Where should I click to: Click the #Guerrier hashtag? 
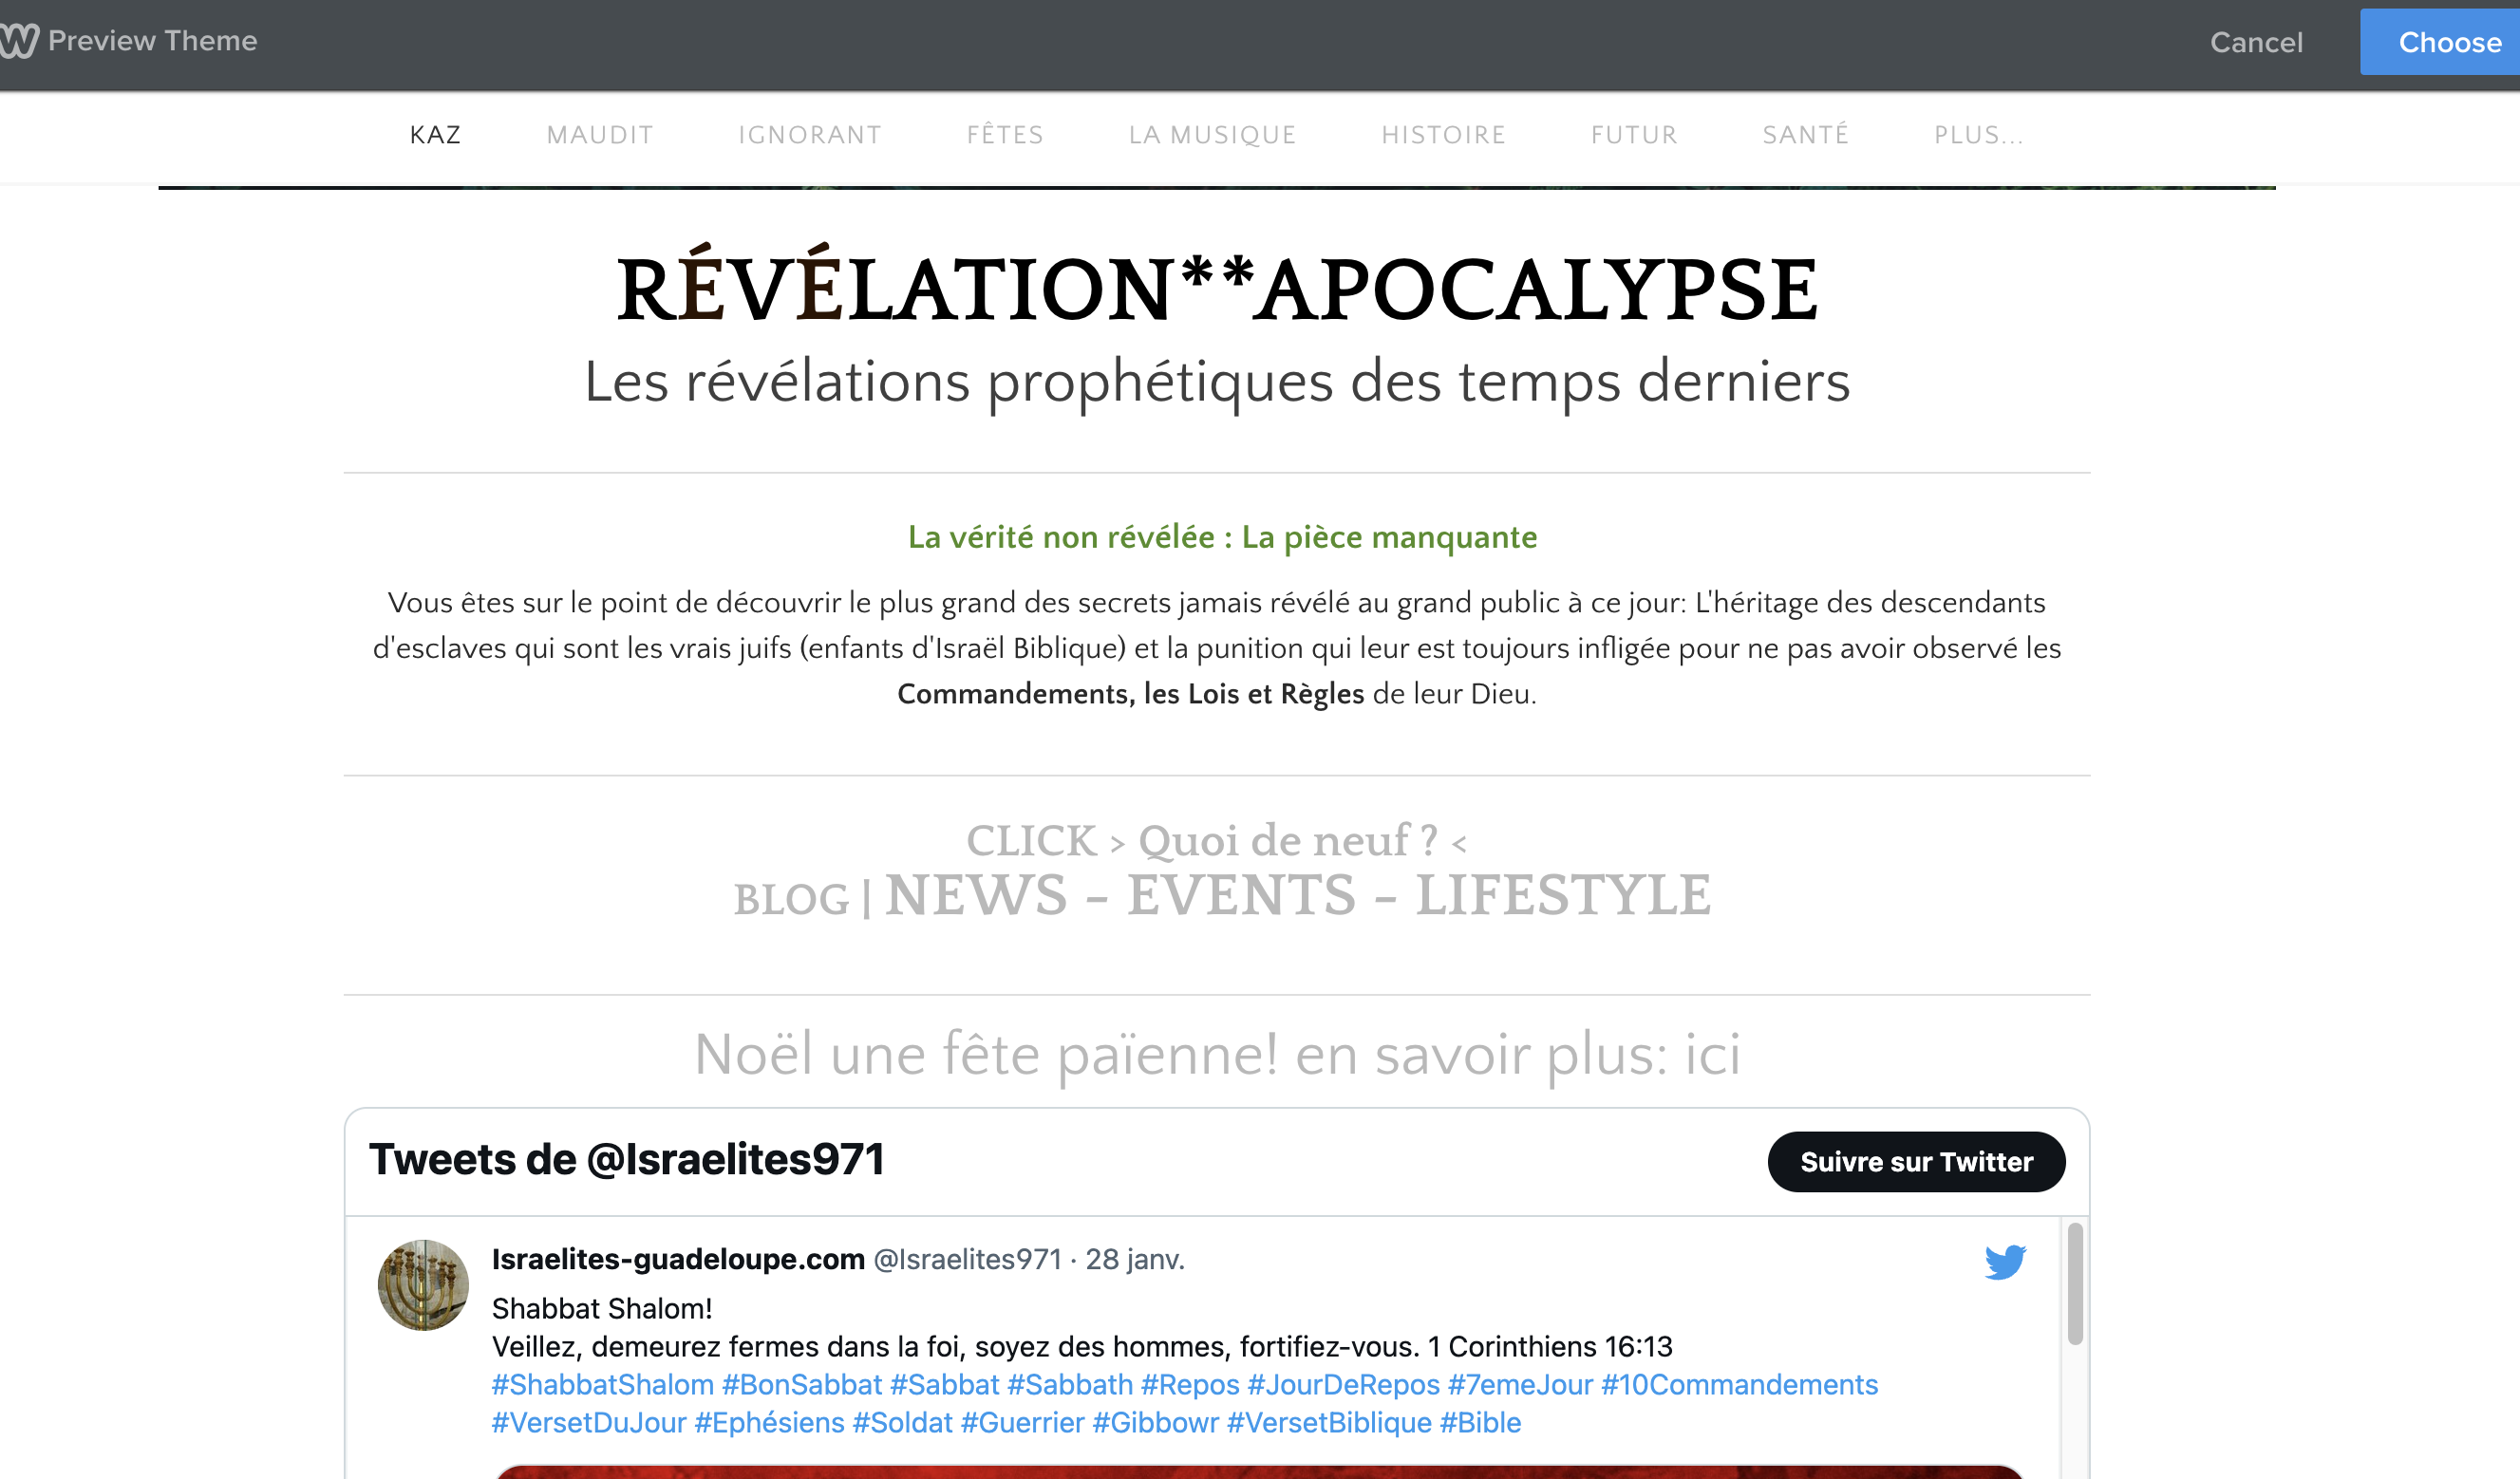tap(1022, 1423)
